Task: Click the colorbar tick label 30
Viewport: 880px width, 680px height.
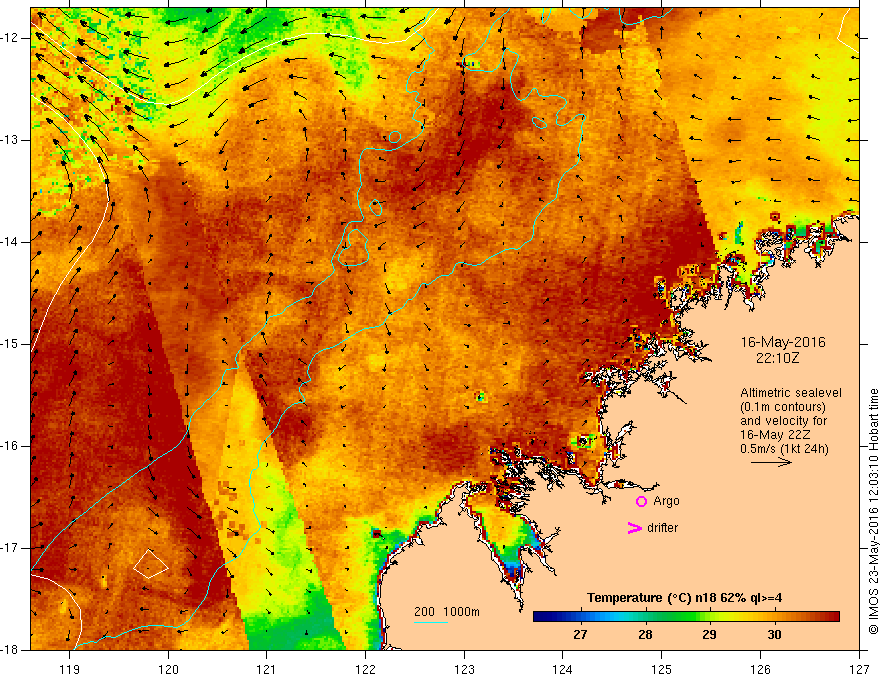Action: [774, 635]
